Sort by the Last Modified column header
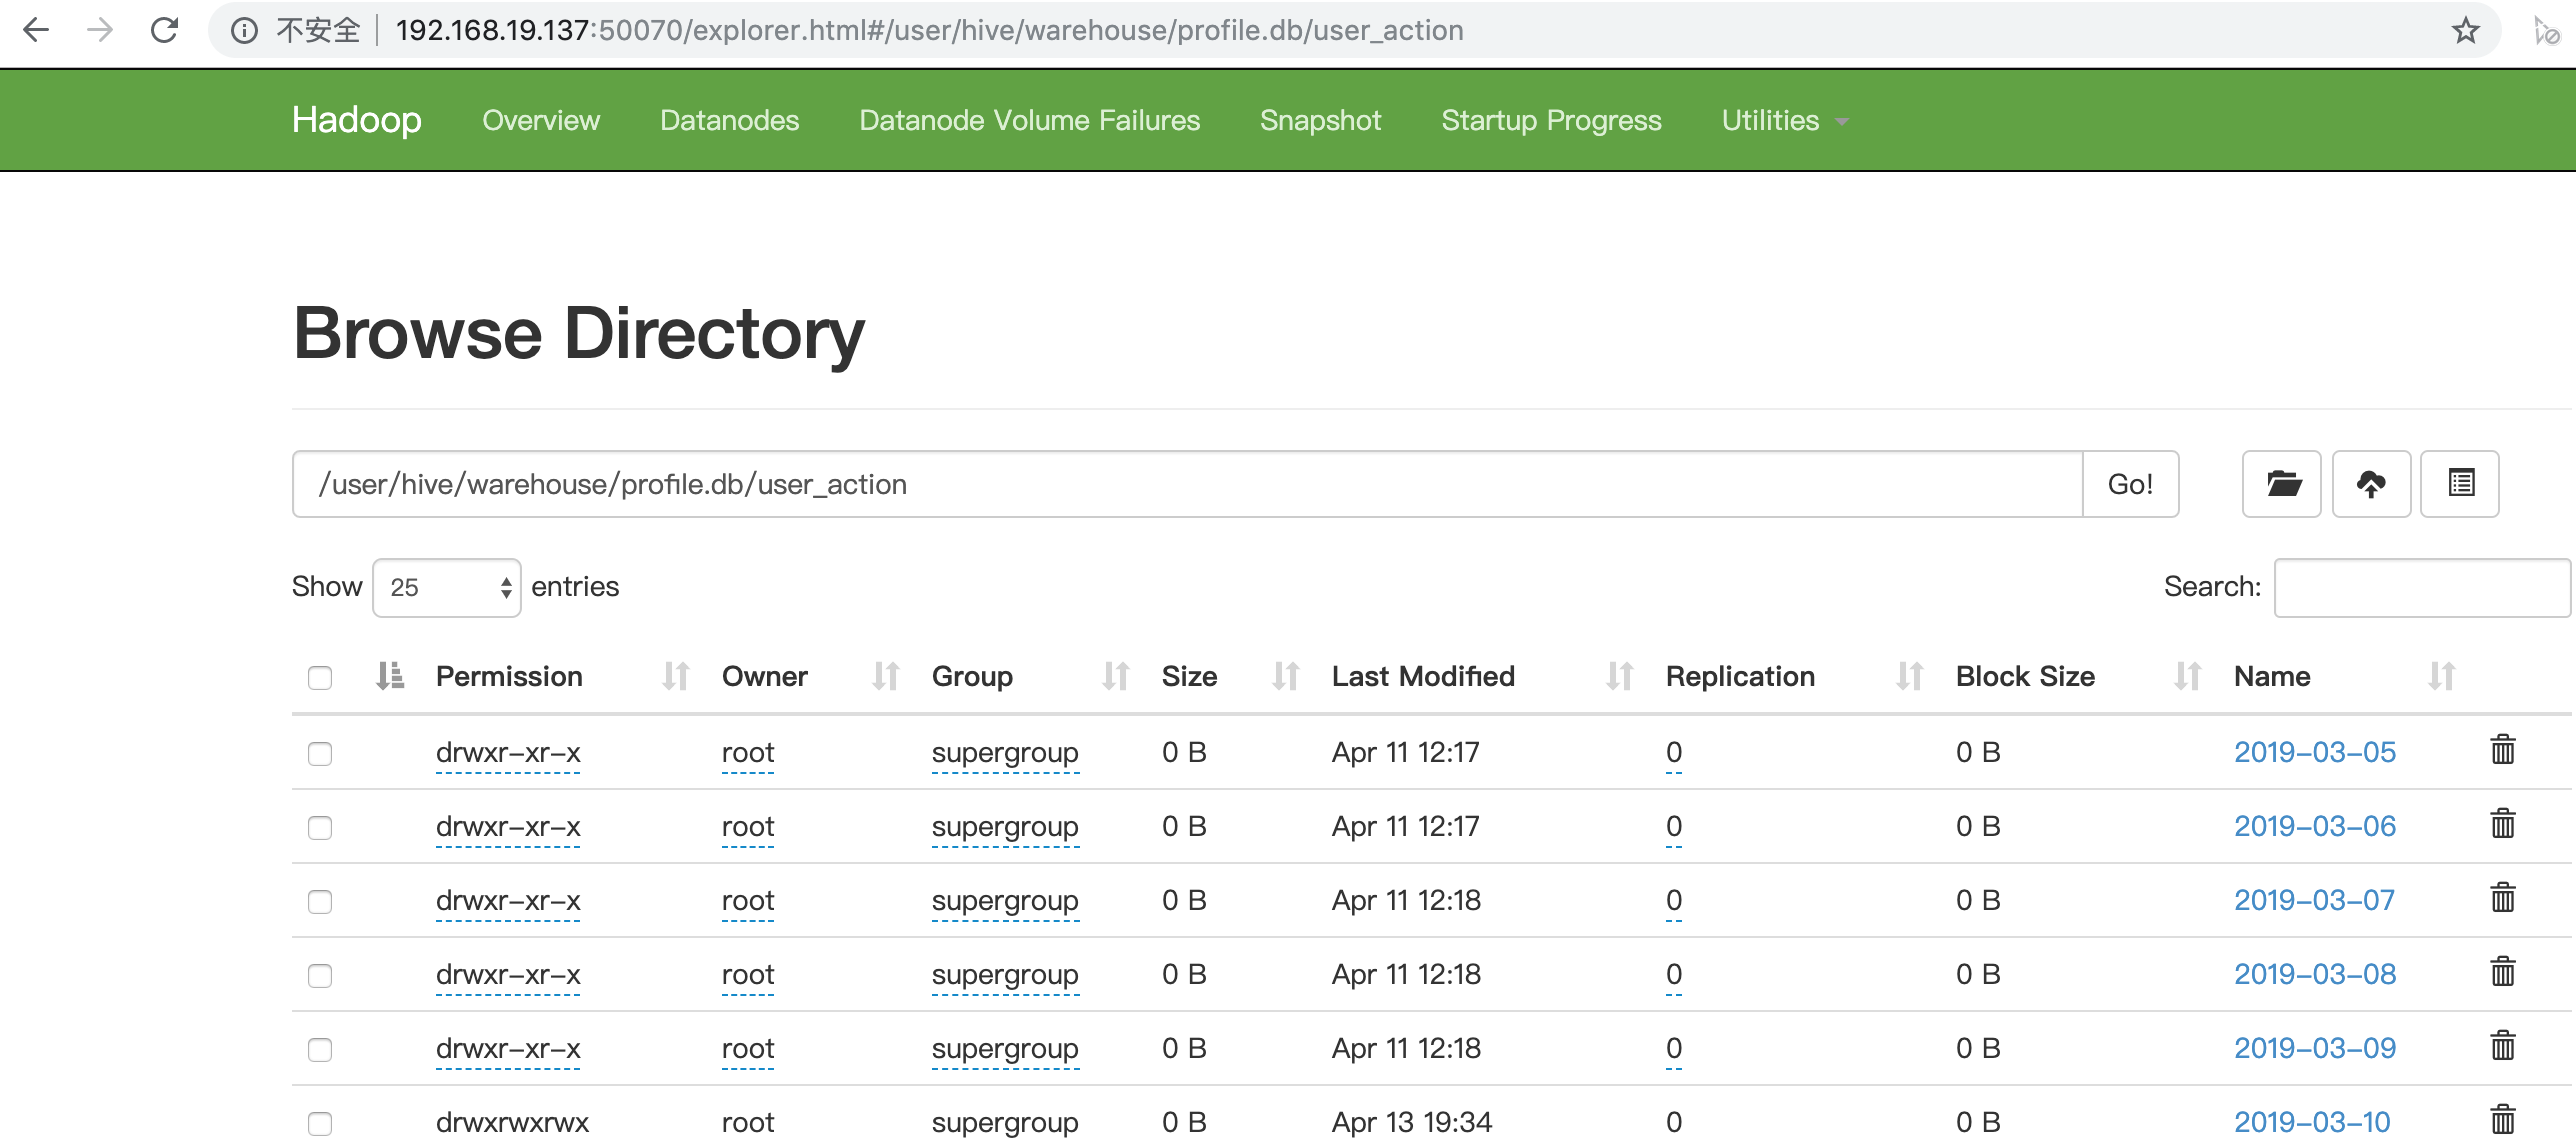Viewport: 2576px width, 1140px height. tap(1423, 677)
